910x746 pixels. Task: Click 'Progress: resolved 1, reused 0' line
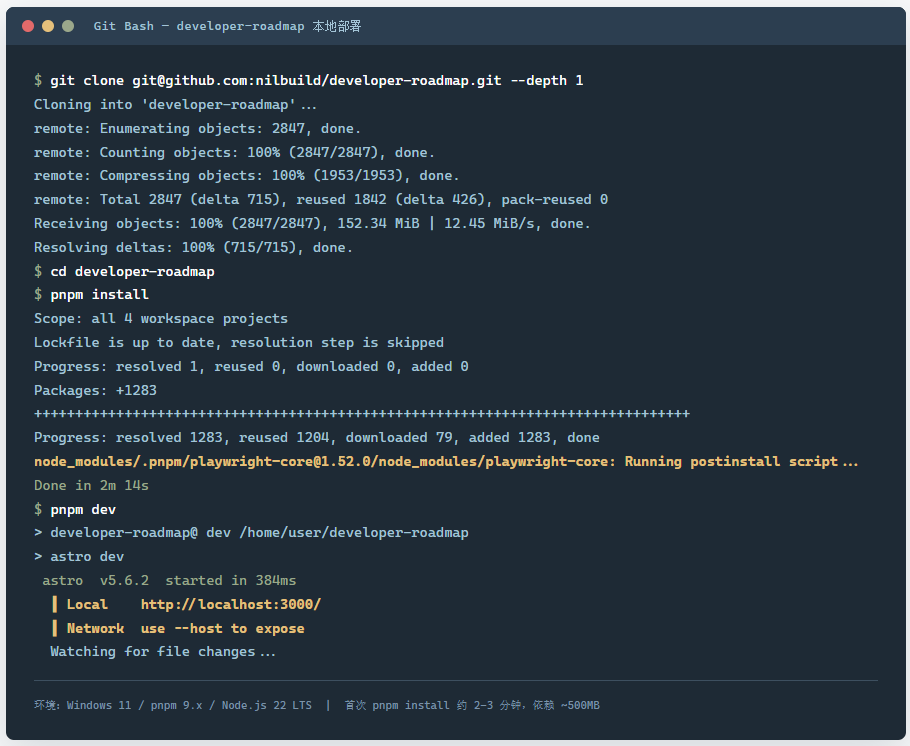251,366
